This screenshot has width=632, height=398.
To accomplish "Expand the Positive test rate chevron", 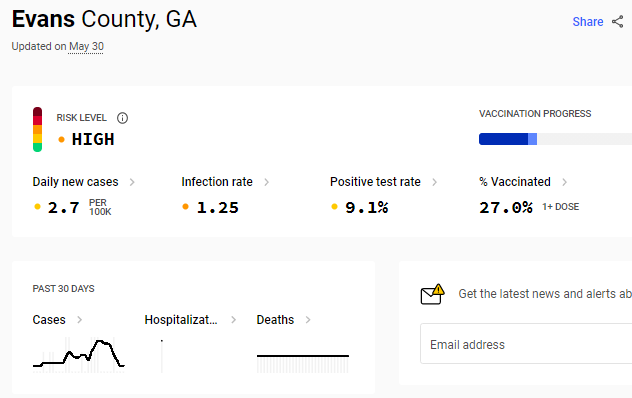I will [x=434, y=182].
